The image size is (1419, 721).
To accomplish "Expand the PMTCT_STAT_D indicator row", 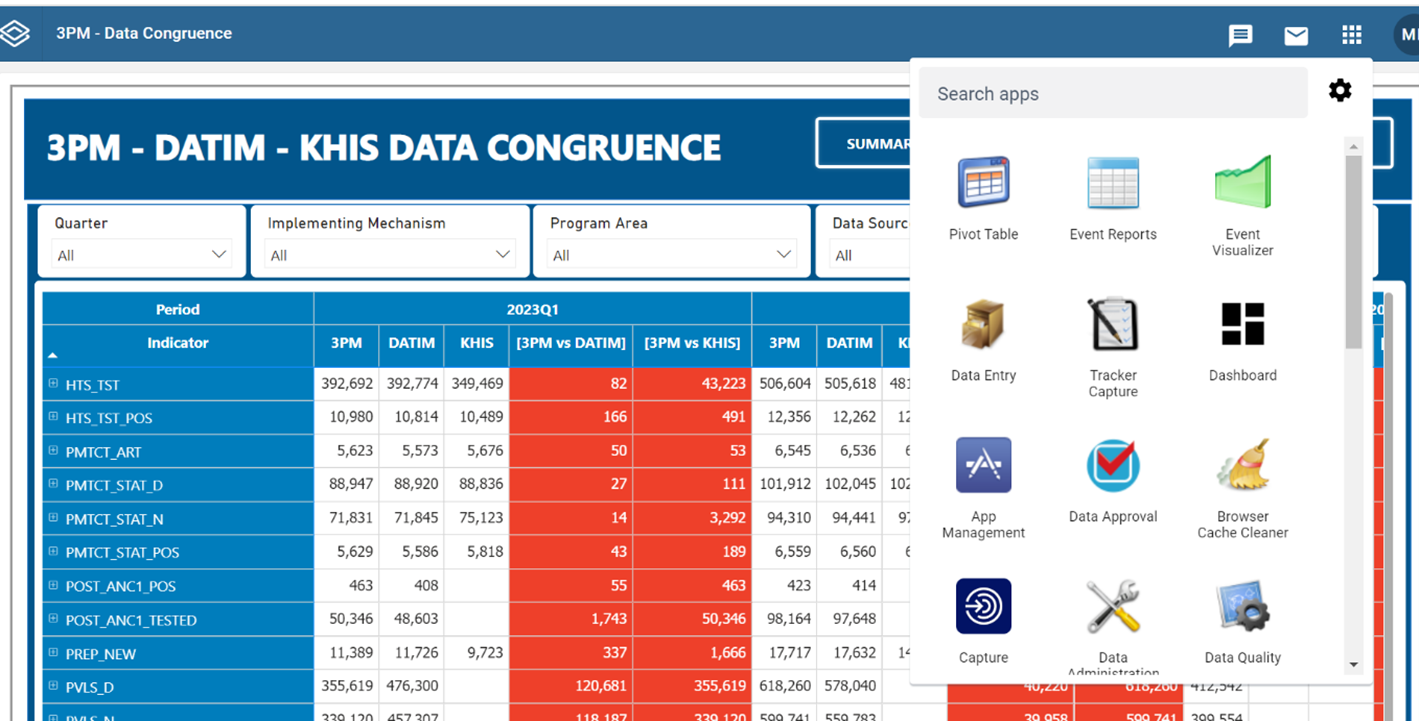I will pos(53,484).
